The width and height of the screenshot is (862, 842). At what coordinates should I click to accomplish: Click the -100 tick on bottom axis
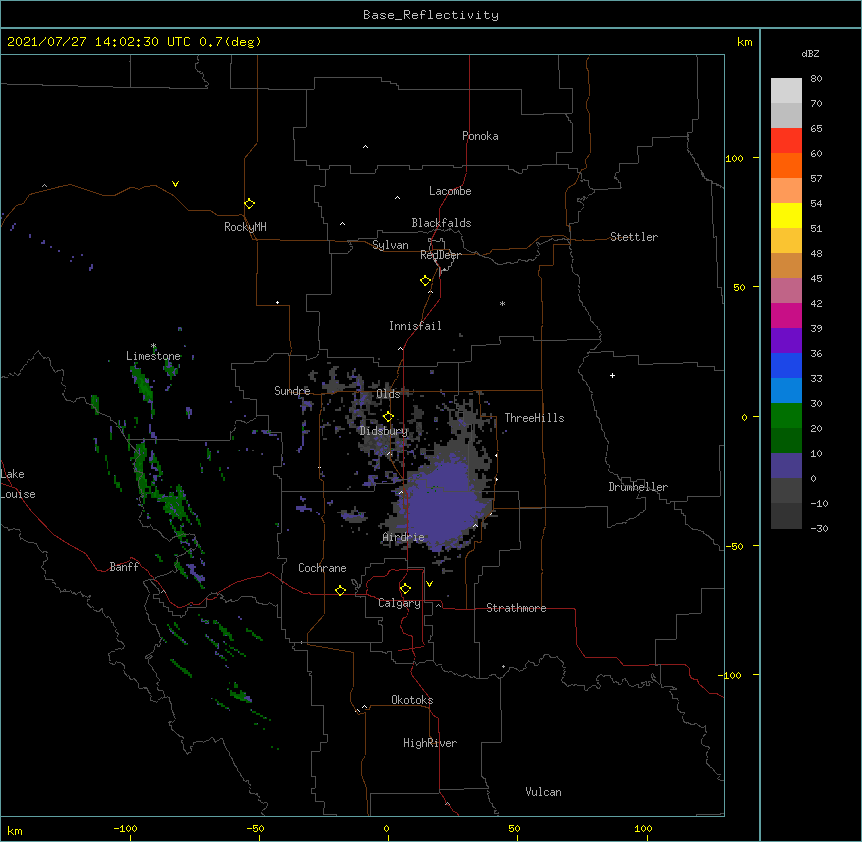click(125, 828)
